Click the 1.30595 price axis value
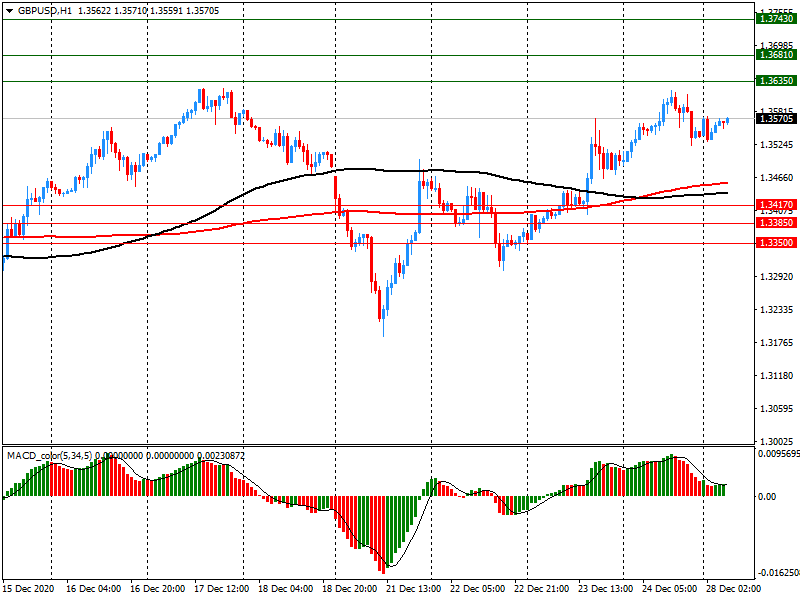 [777, 409]
